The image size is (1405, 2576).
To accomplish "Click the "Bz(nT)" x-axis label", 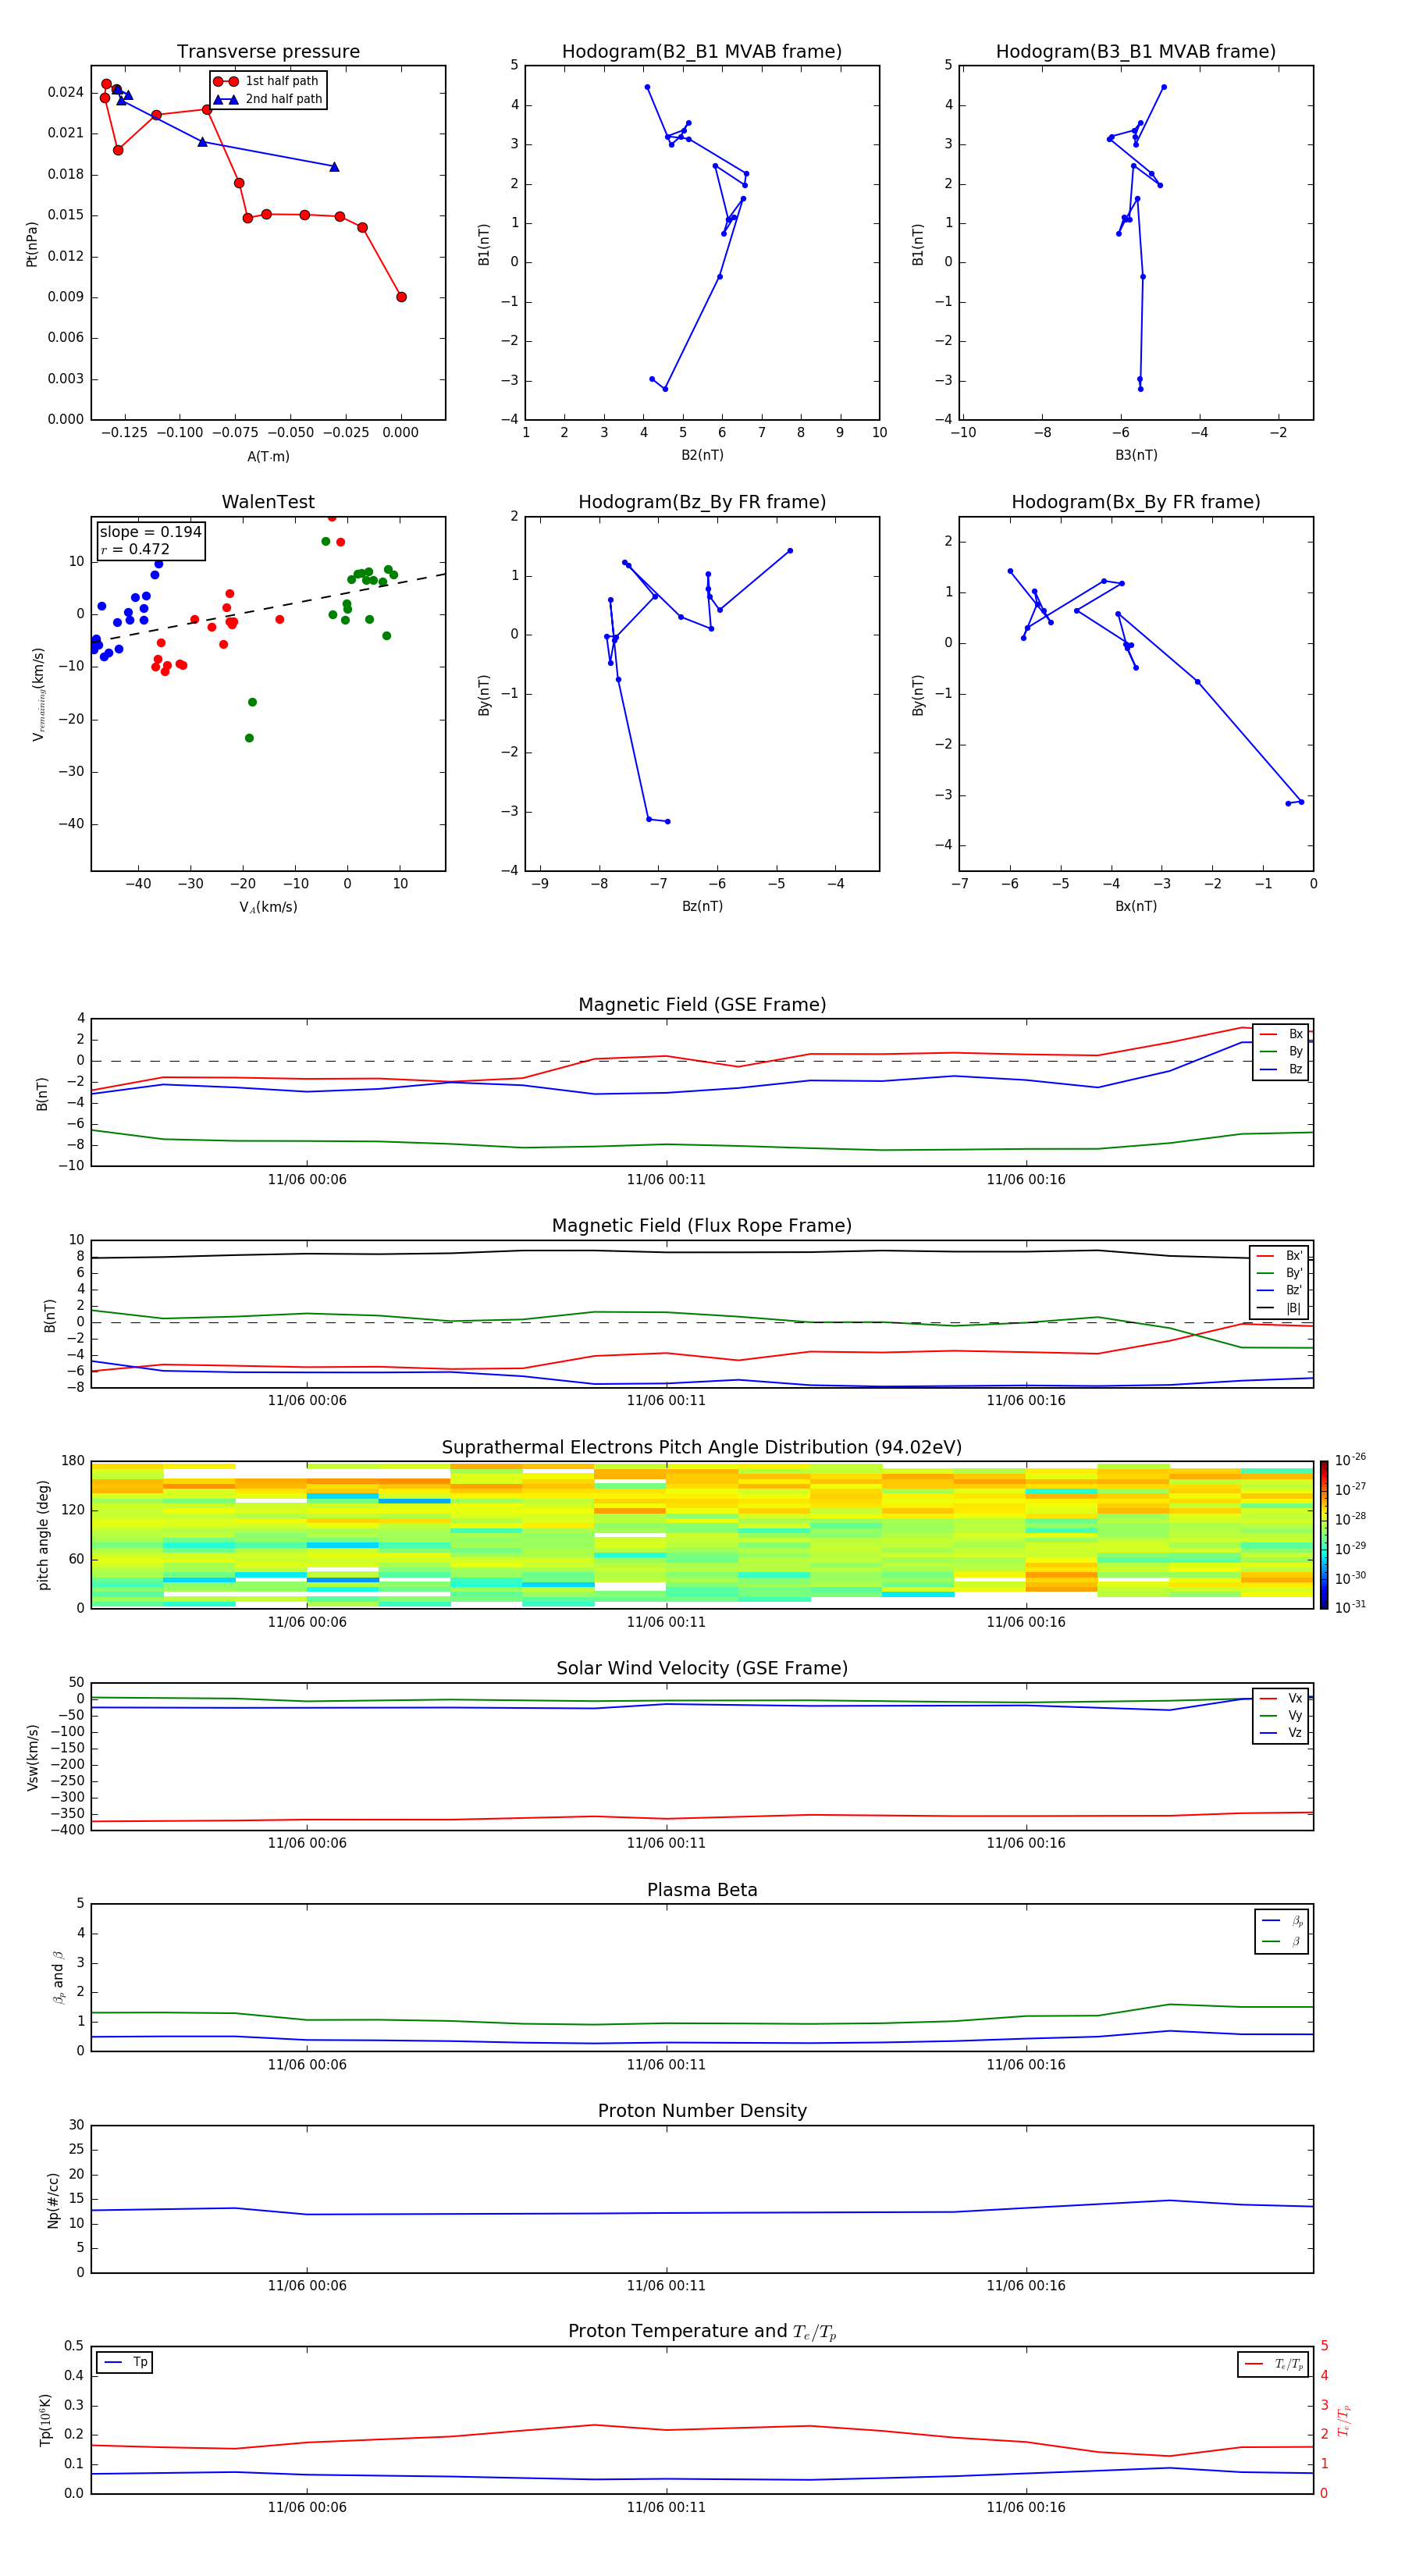I will click(702, 906).
